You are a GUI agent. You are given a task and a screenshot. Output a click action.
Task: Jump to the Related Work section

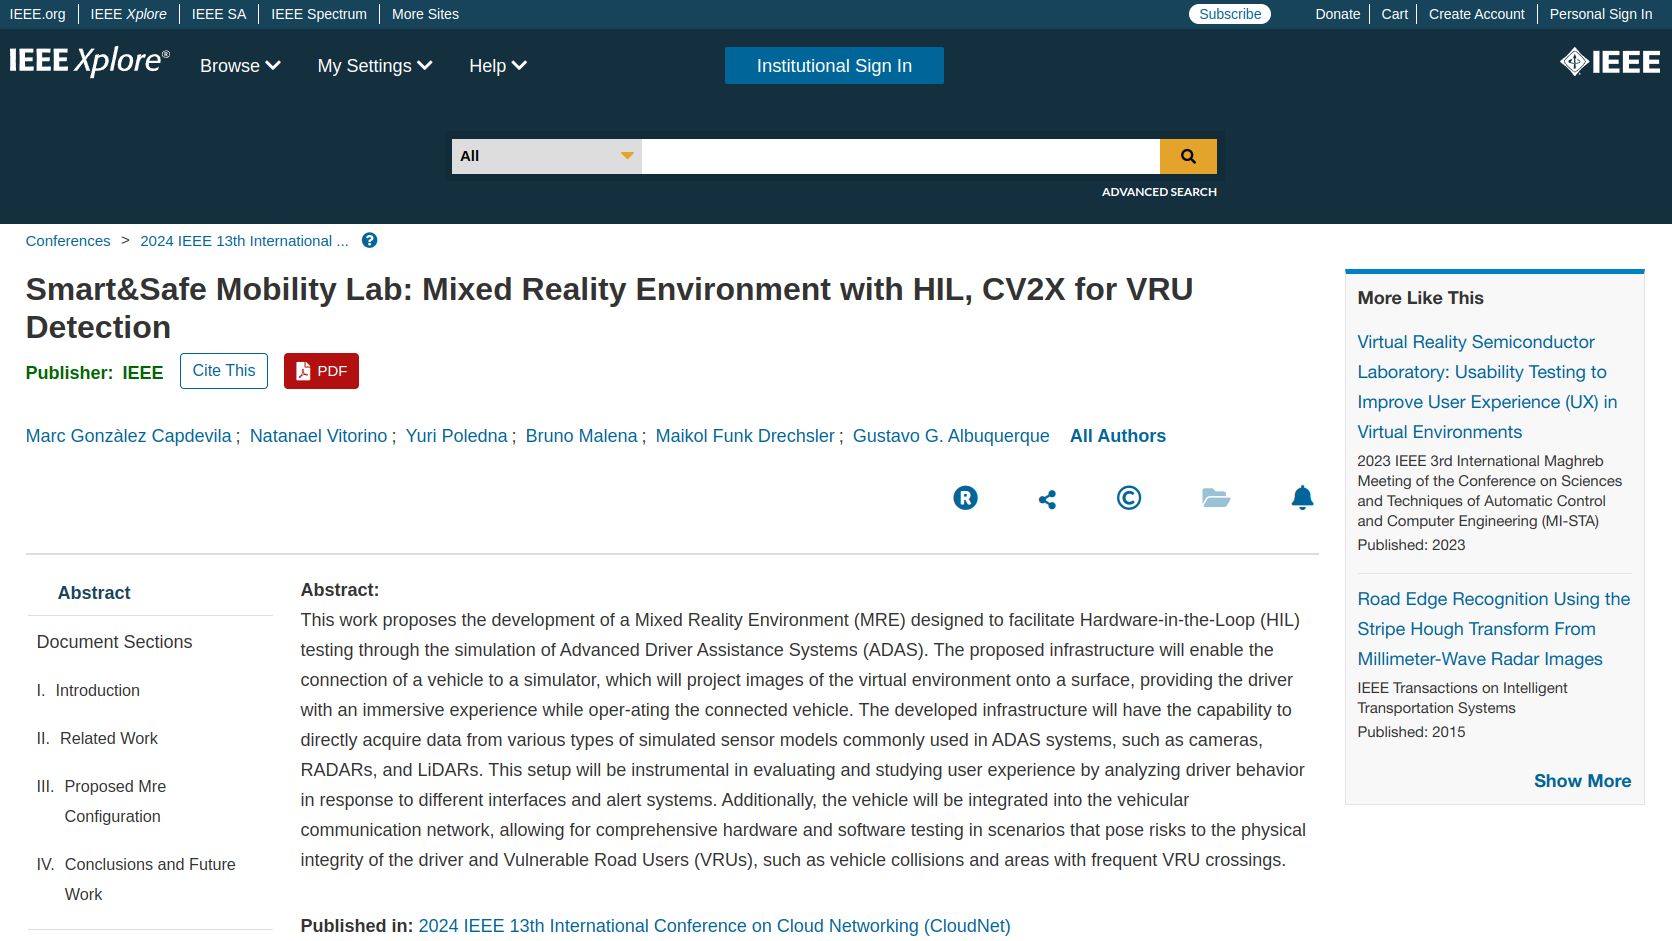[109, 739]
